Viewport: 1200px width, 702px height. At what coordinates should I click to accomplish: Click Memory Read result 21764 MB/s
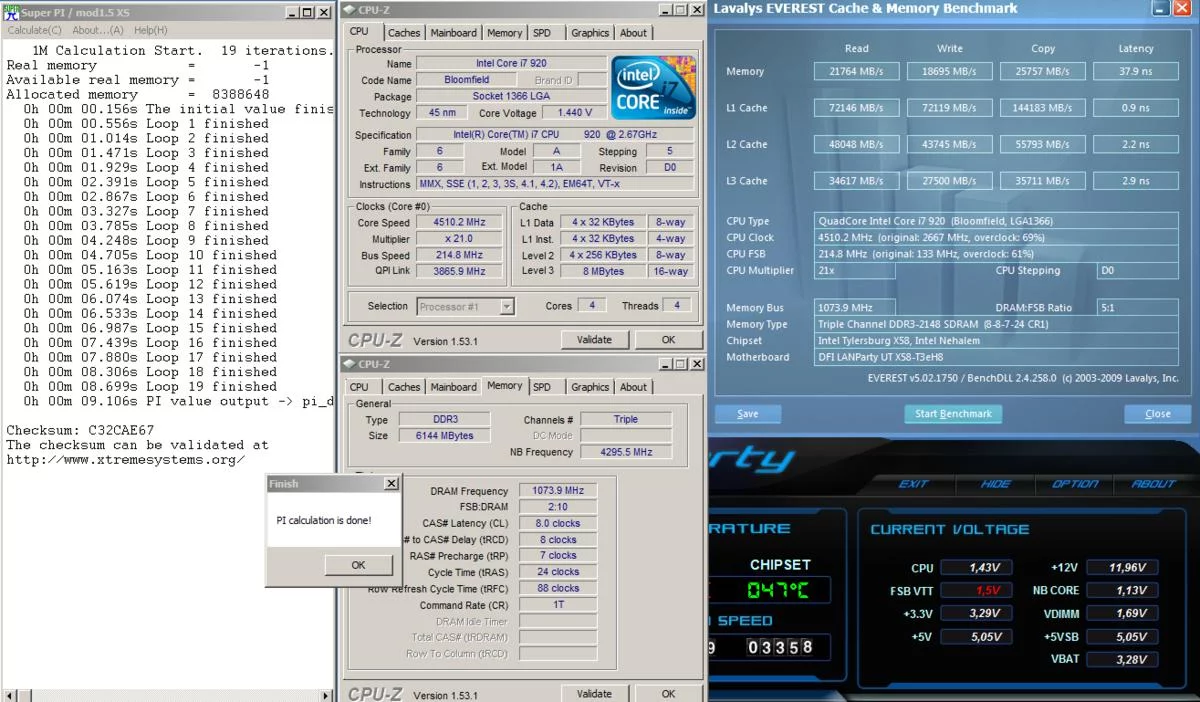tap(857, 72)
